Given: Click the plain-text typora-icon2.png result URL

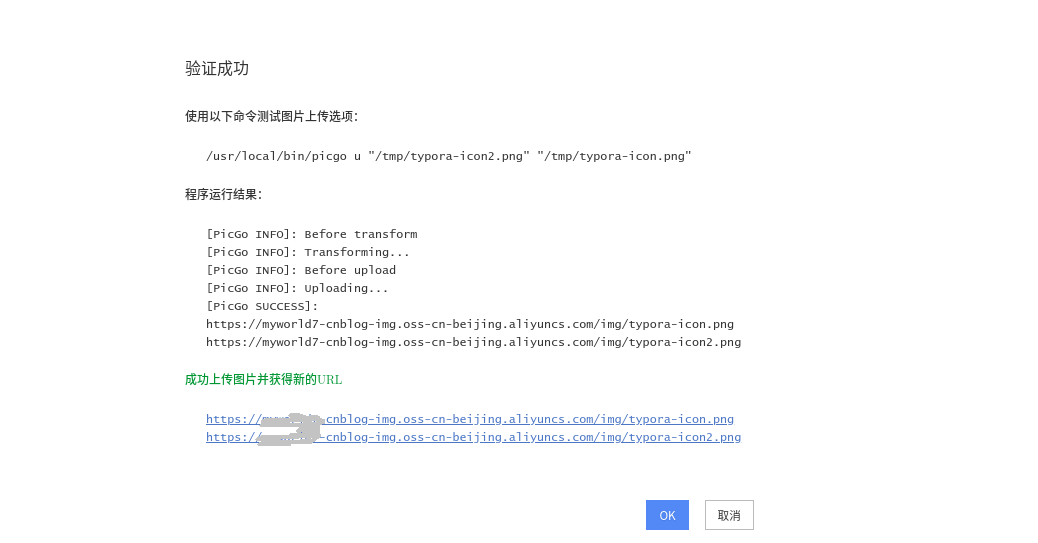Looking at the screenshot, I should pyautogui.click(x=473, y=342).
